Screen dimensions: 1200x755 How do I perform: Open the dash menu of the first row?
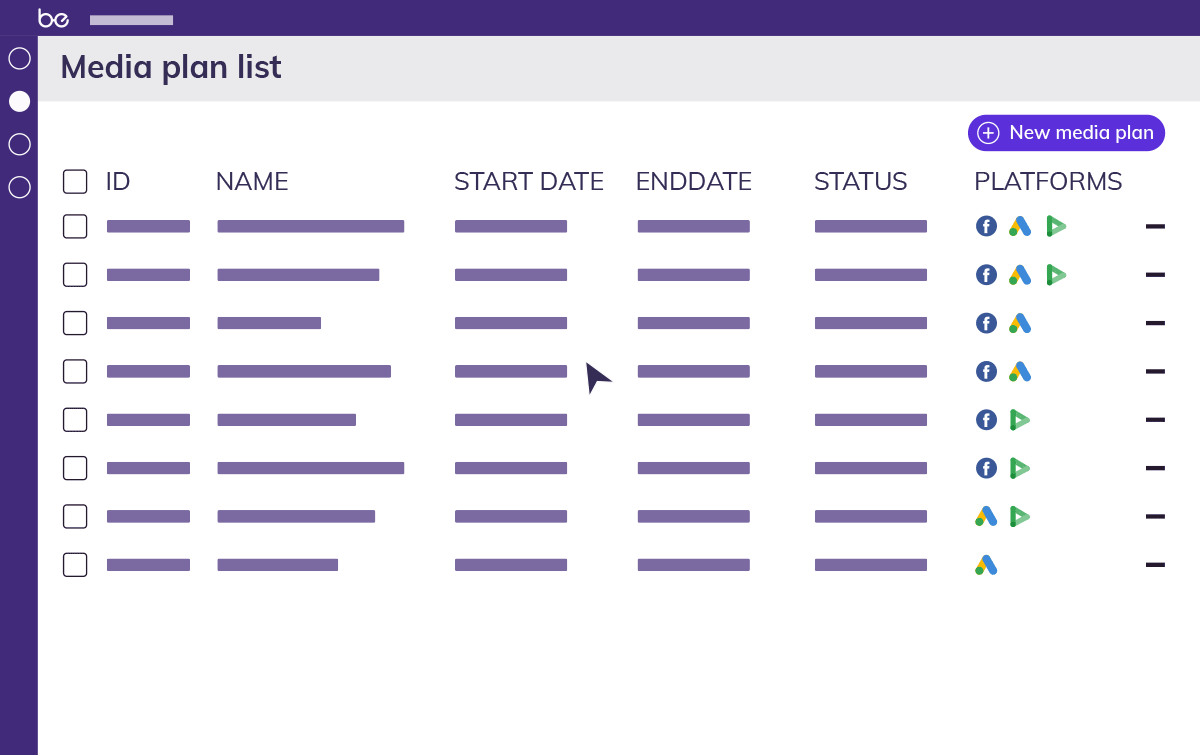pos(1155,227)
